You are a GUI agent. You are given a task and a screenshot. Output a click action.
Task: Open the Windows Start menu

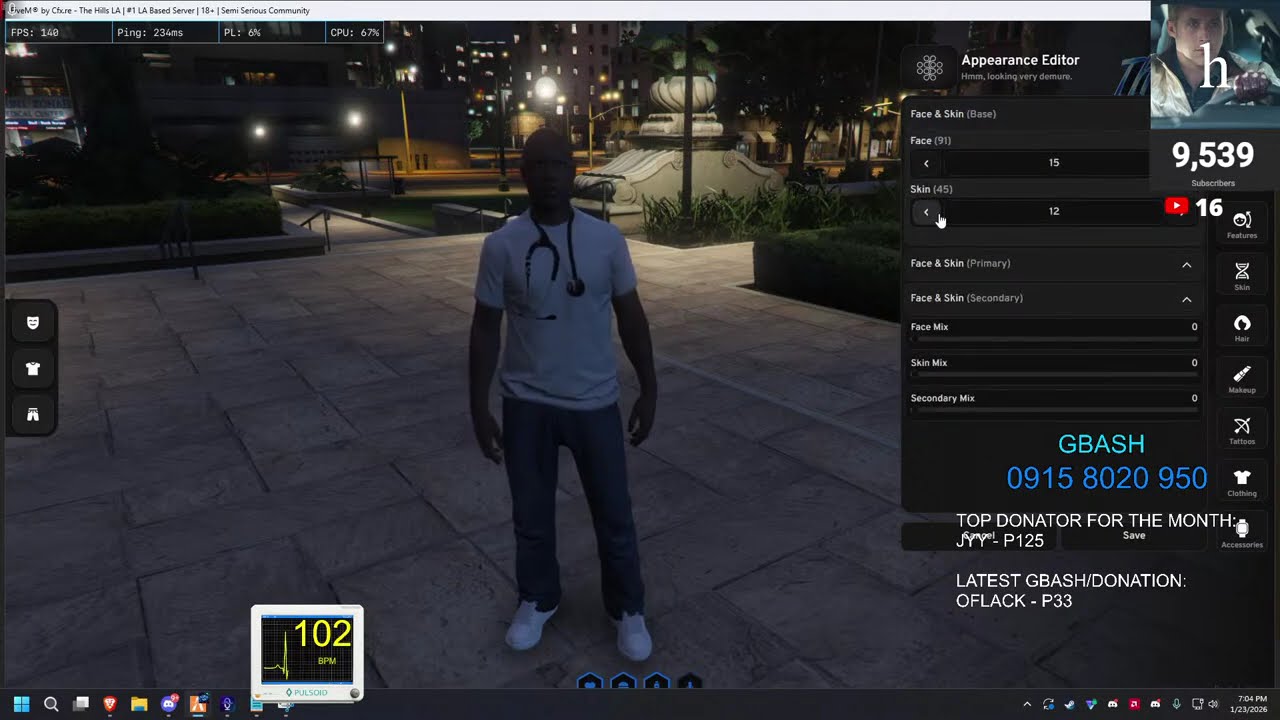[21, 704]
